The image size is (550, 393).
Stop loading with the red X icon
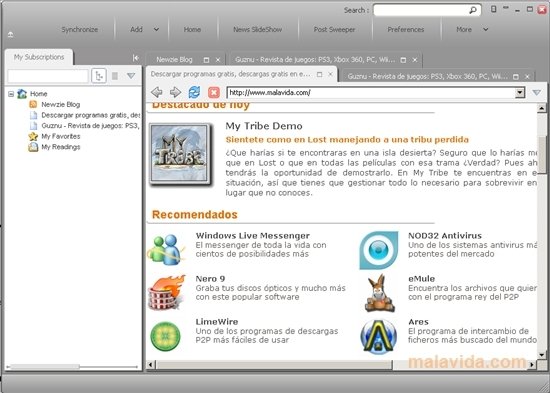click(214, 93)
